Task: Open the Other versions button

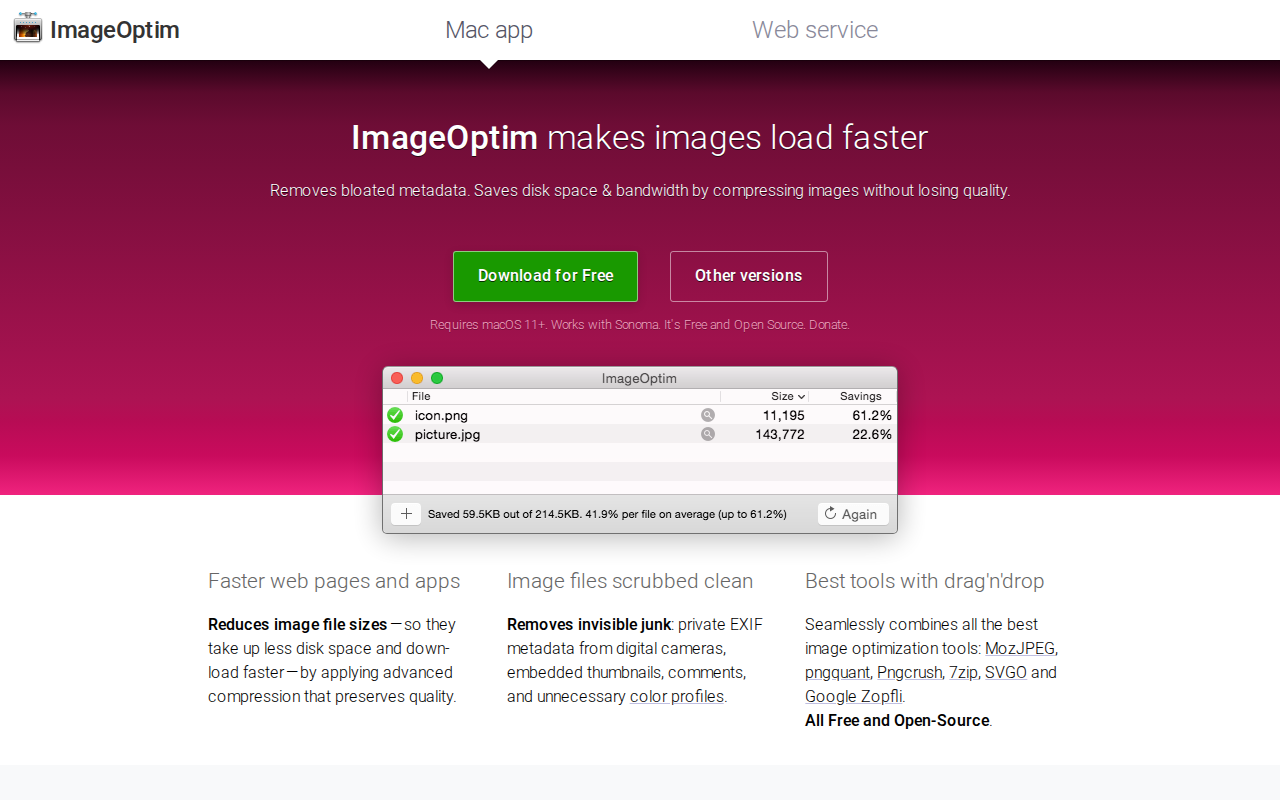Action: pos(749,276)
